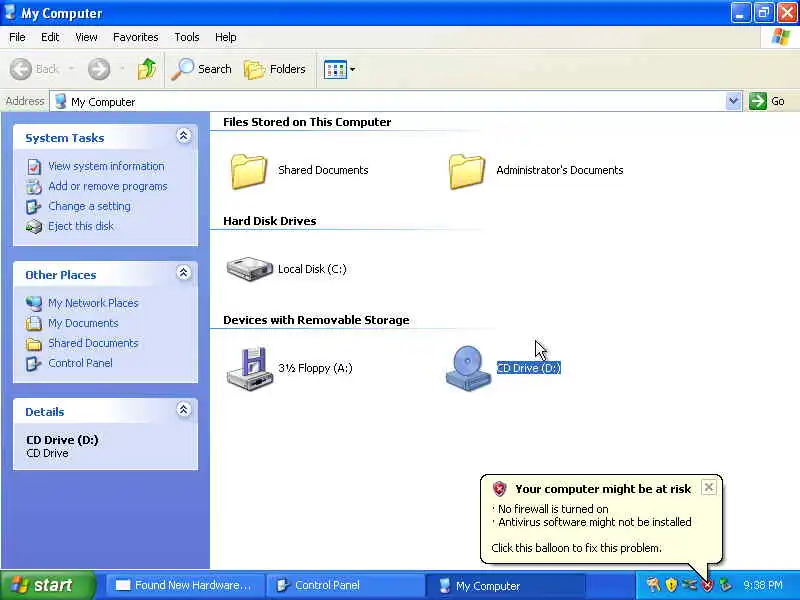
Task: Click the My Network Places icon
Action: click(x=34, y=303)
